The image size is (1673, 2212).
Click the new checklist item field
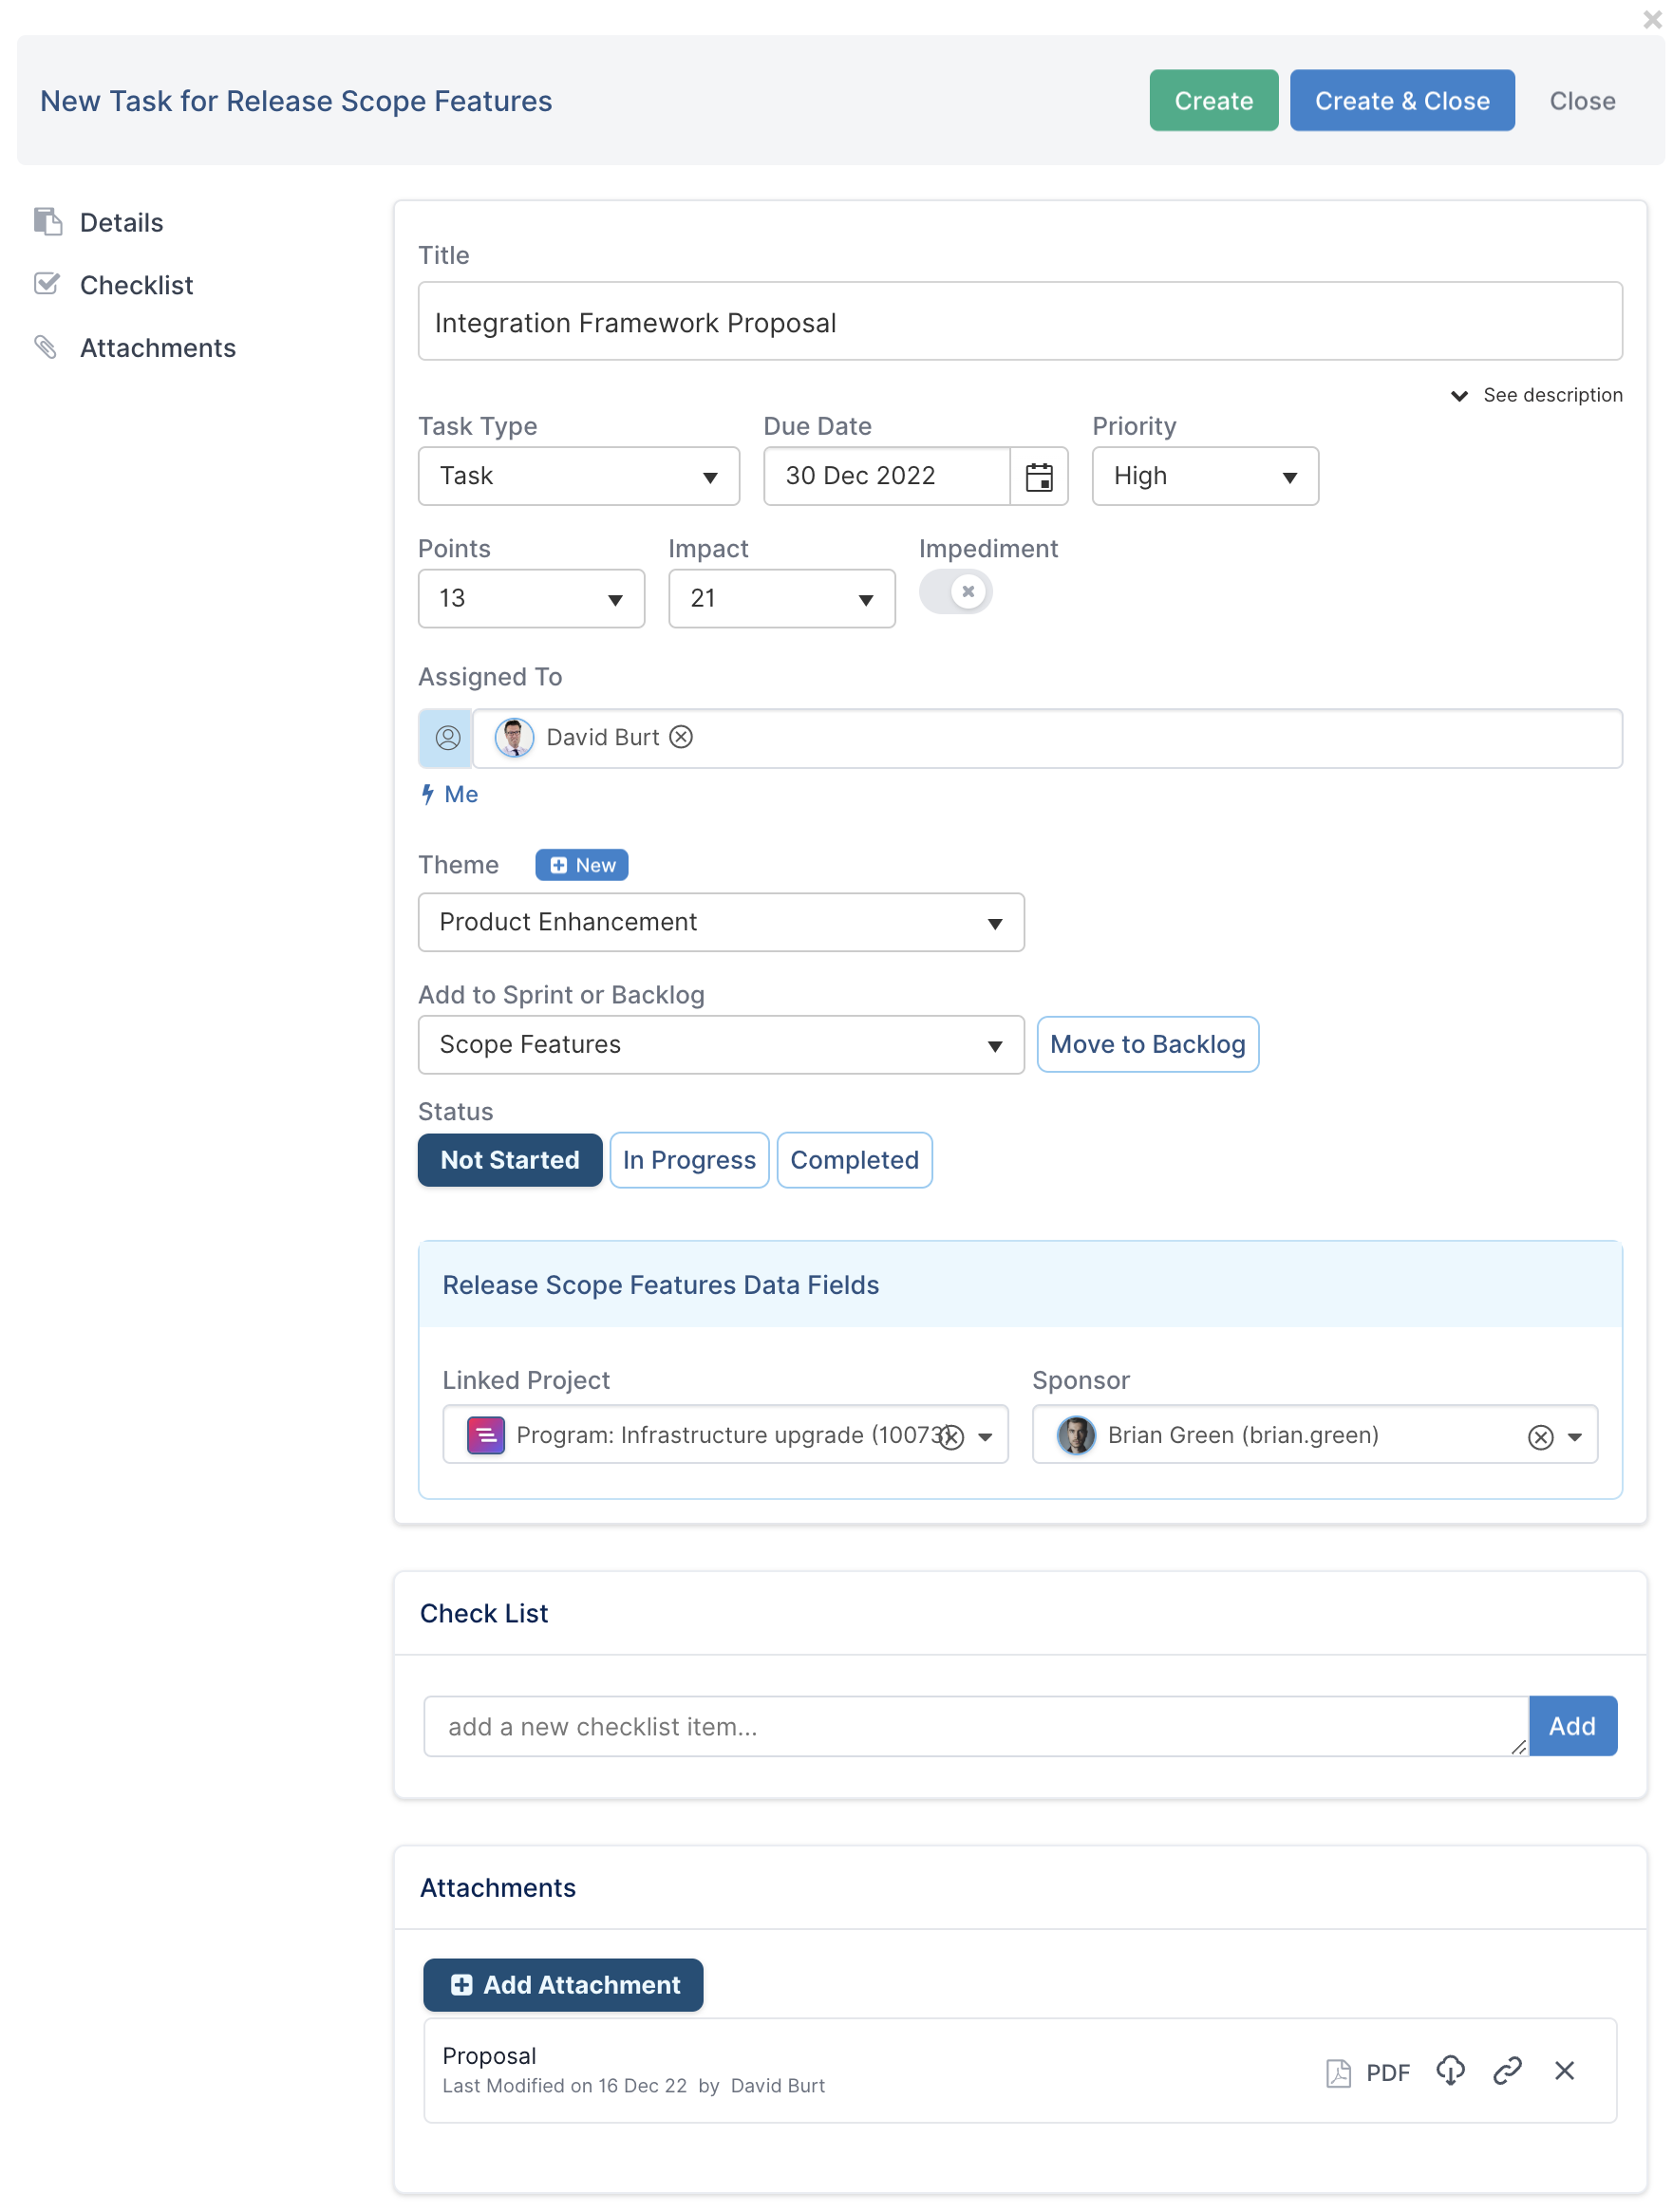click(975, 1726)
